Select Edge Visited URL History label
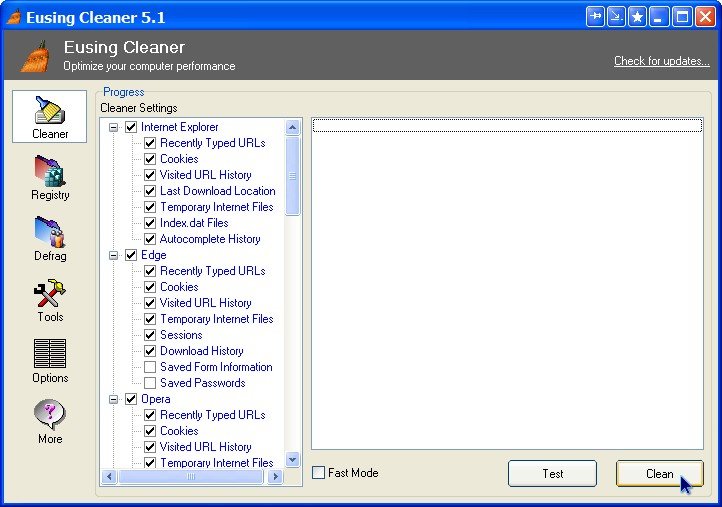The width and height of the screenshot is (722, 507). tap(206, 303)
